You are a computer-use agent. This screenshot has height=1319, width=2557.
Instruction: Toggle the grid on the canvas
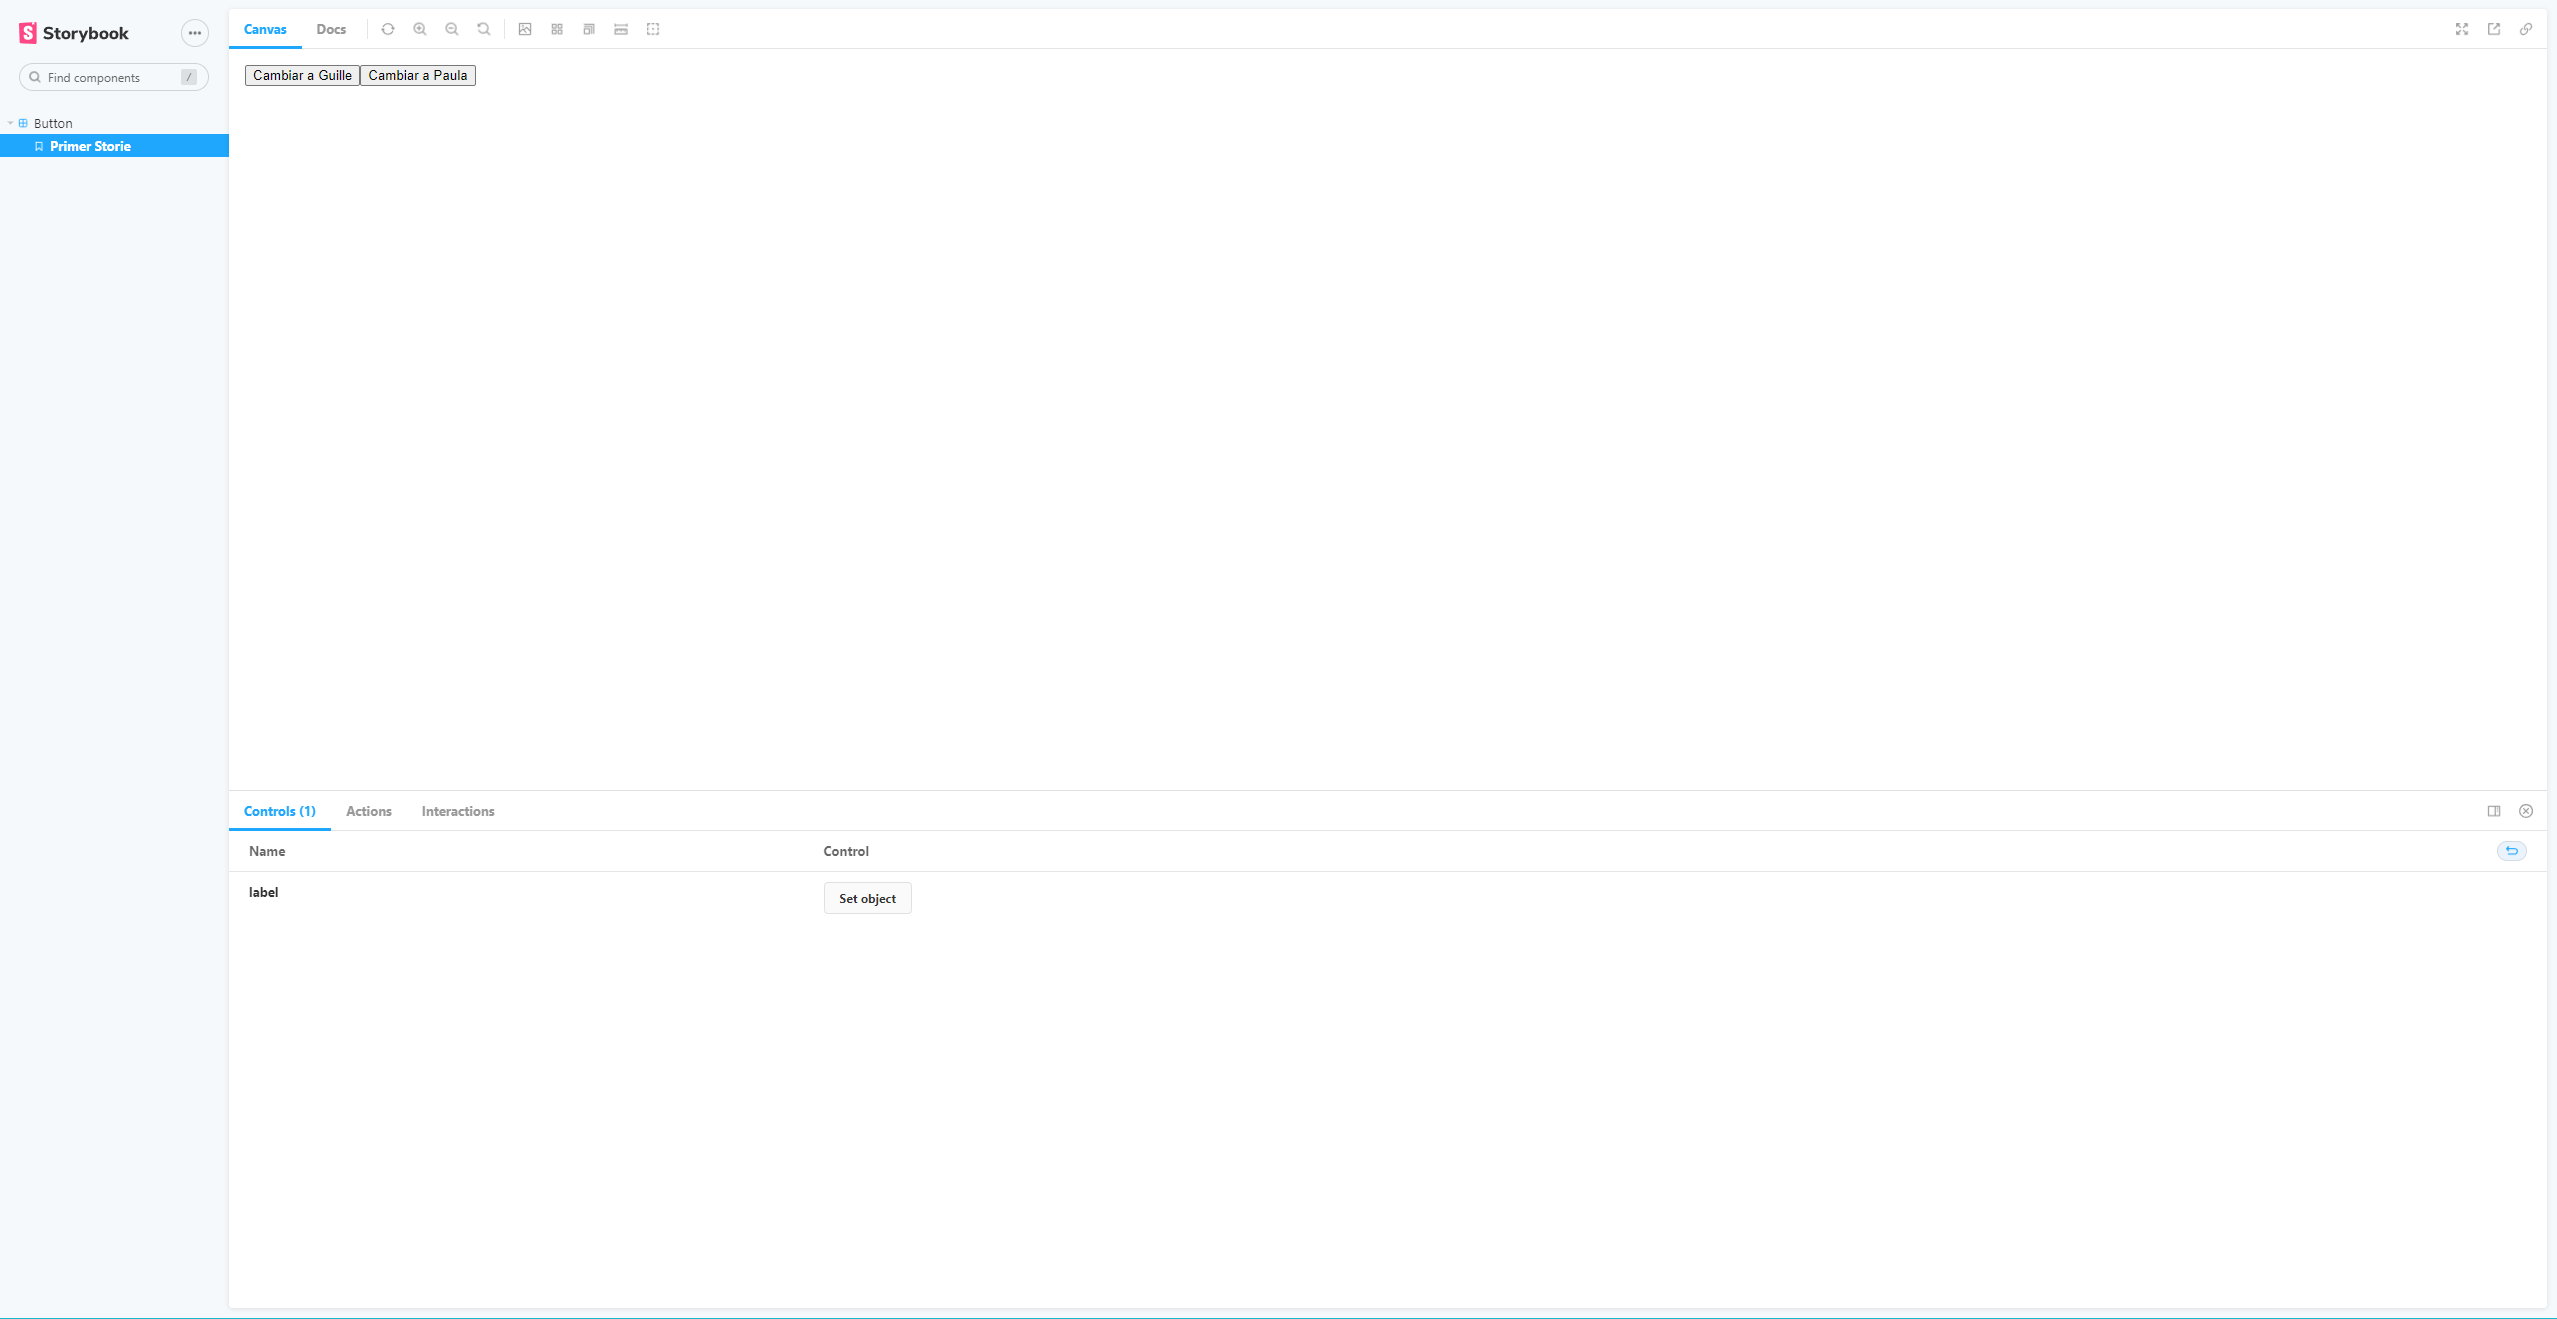[x=556, y=29]
